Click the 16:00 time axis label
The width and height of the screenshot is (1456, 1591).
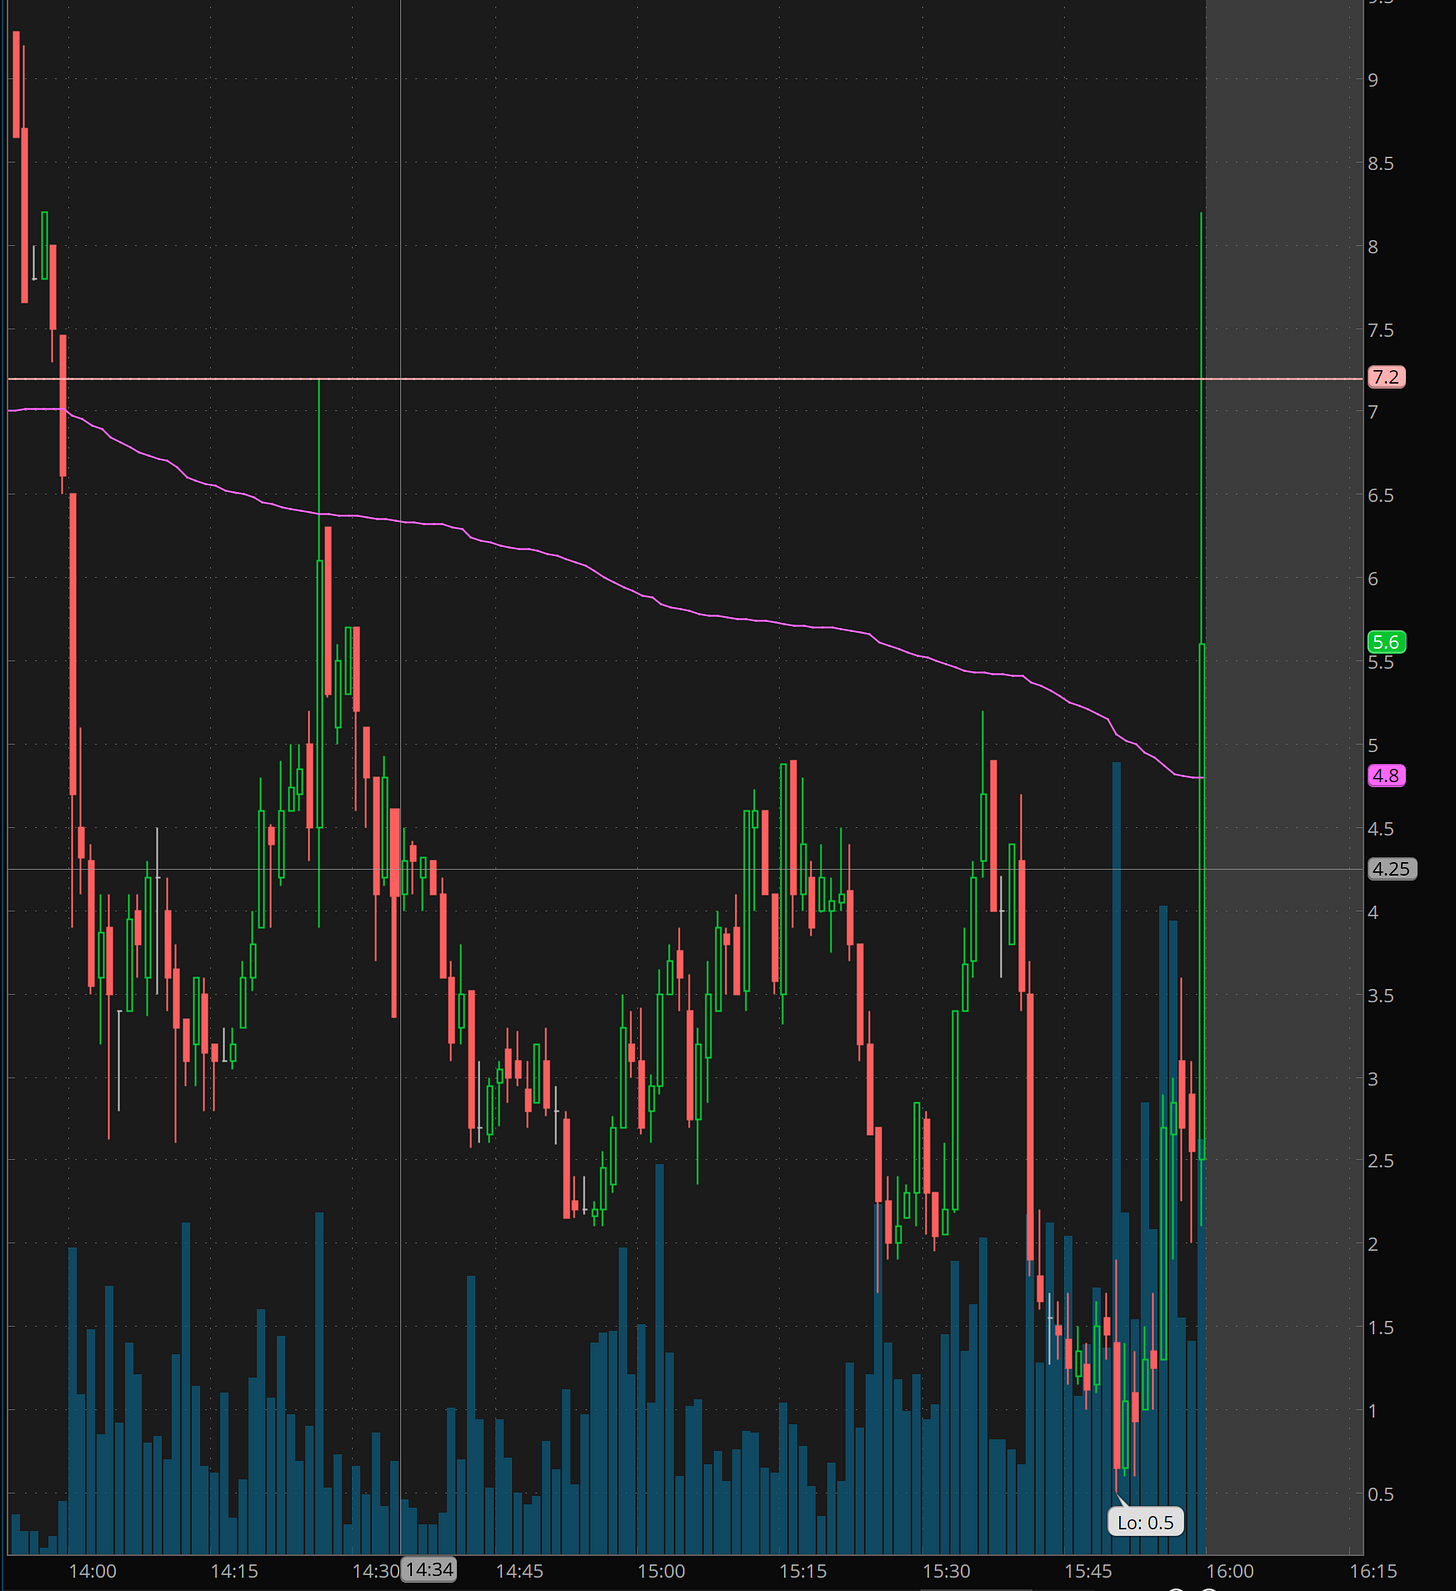click(1229, 1571)
